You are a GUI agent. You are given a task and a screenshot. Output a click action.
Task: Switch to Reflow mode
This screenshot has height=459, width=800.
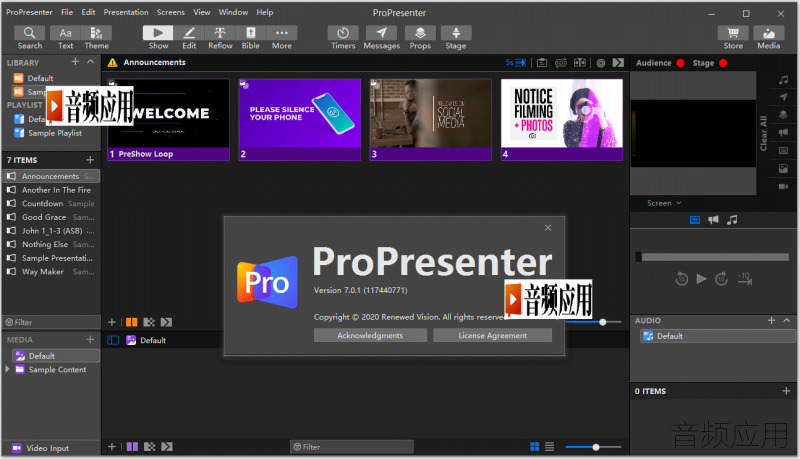220,38
